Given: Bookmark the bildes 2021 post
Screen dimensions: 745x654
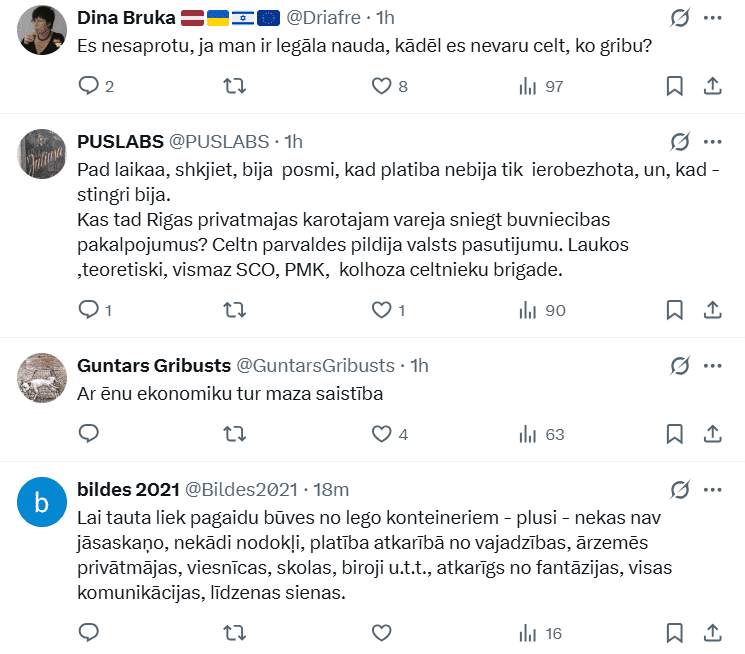Looking at the screenshot, I should pyautogui.click(x=675, y=633).
